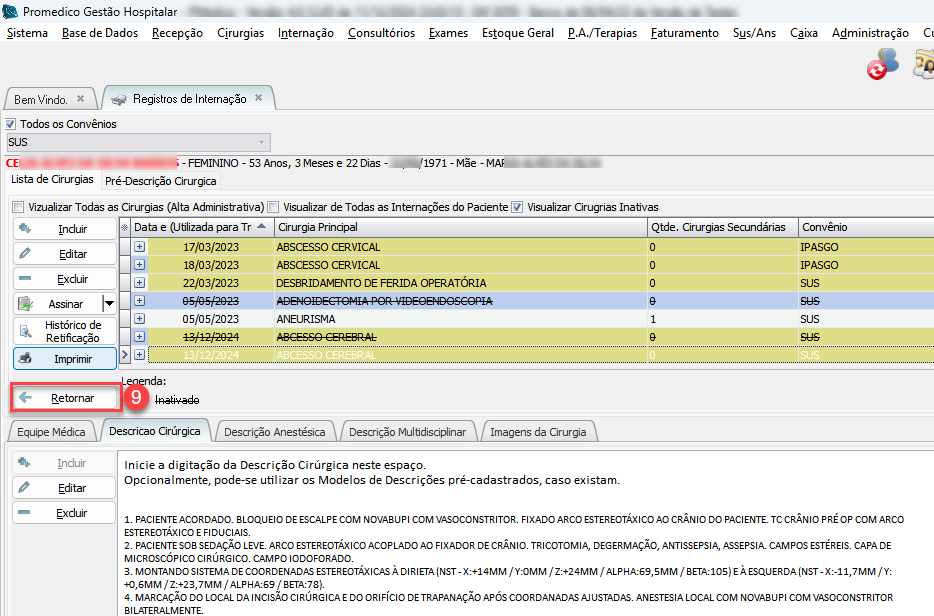
Task: Expand the 18/03/2023 ABSCESSO CERVICAL row
Action: click(x=139, y=265)
